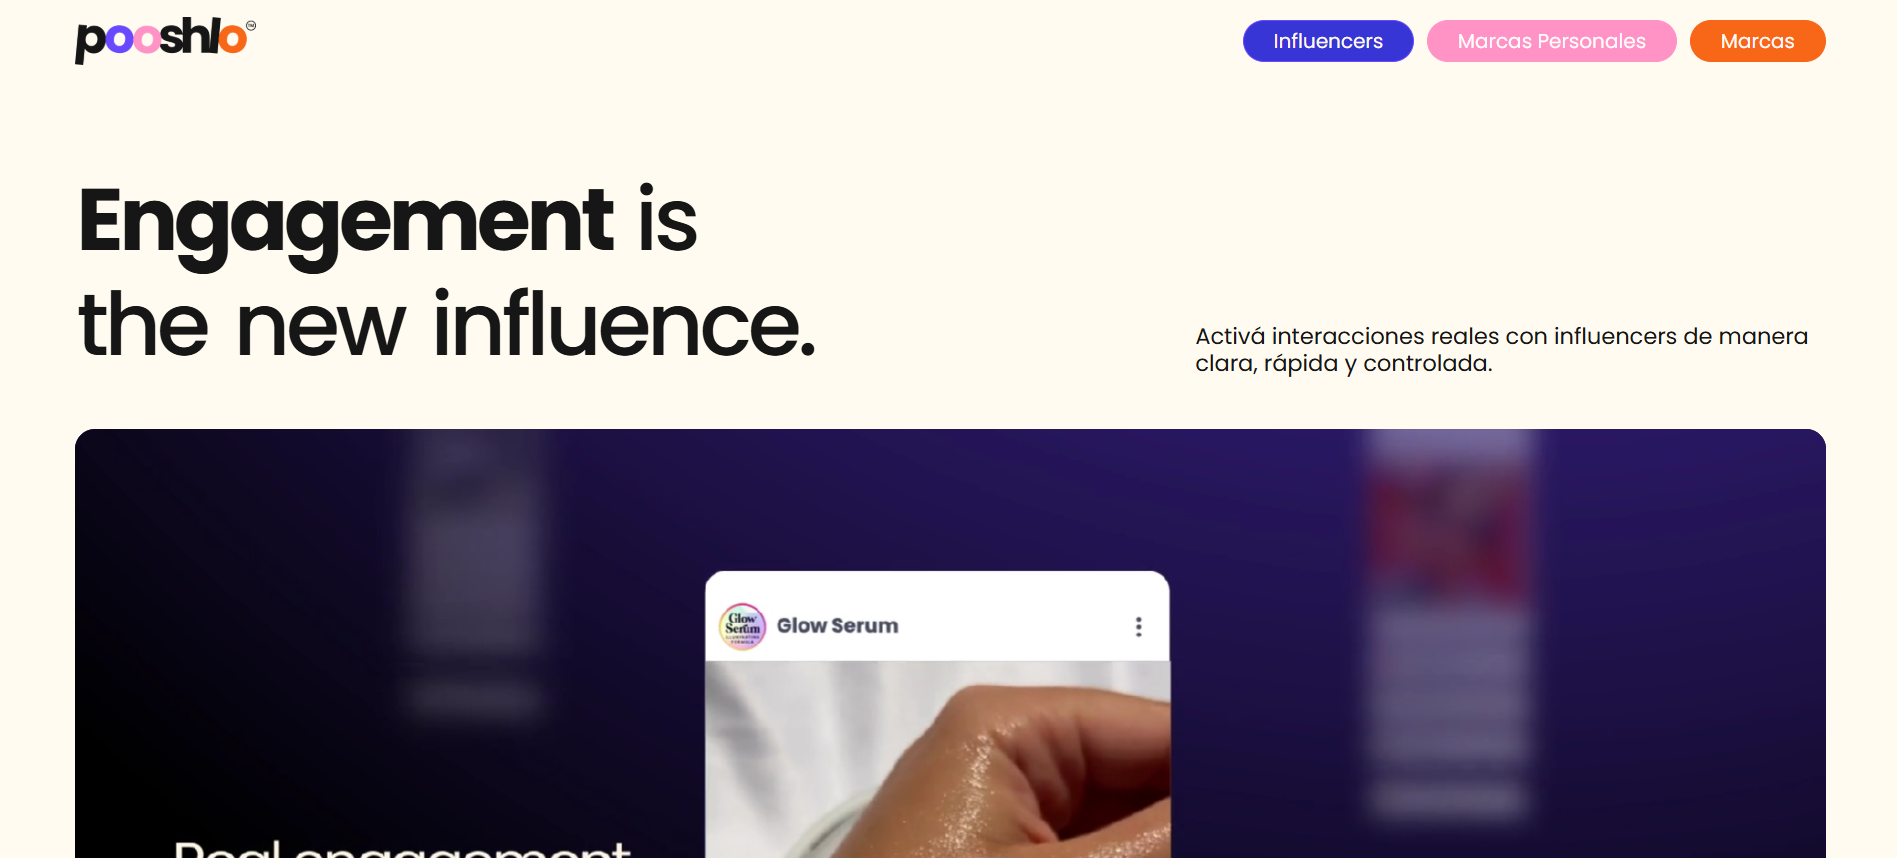Click the pooshlo logo

pyautogui.click(x=161, y=40)
